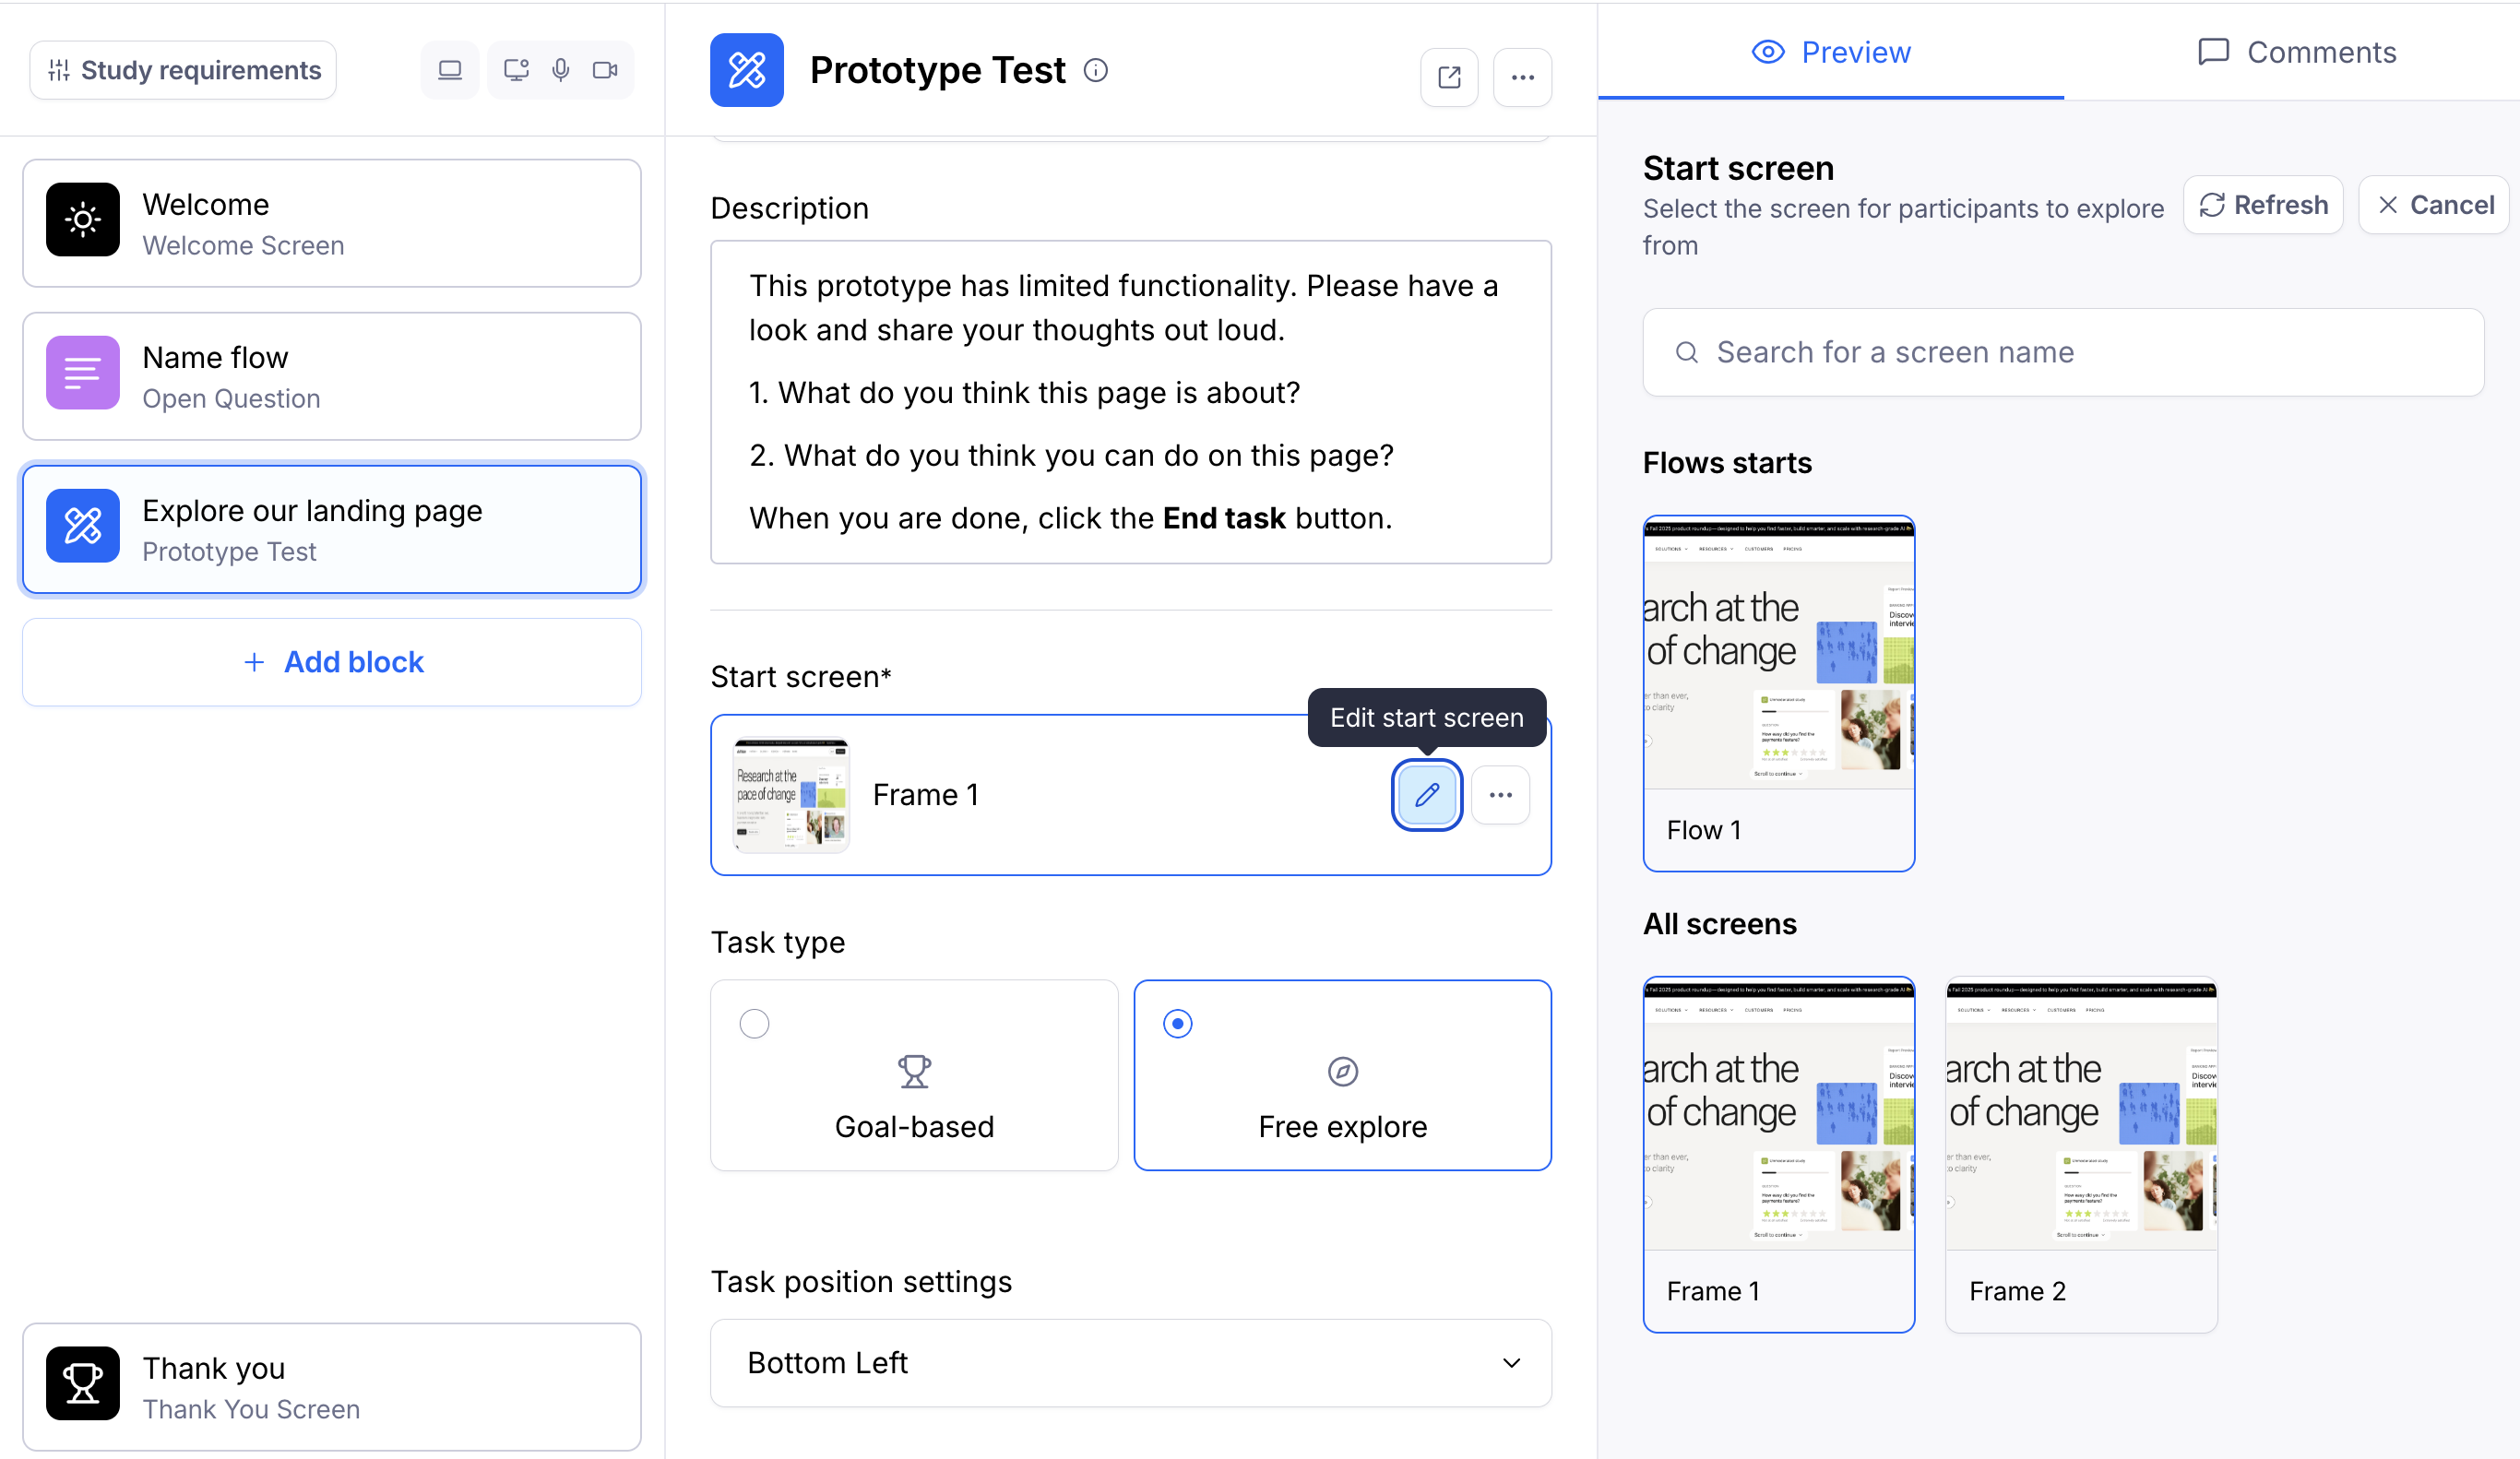Click the microphone requirement icon
The image size is (2520, 1459).
[x=561, y=70]
